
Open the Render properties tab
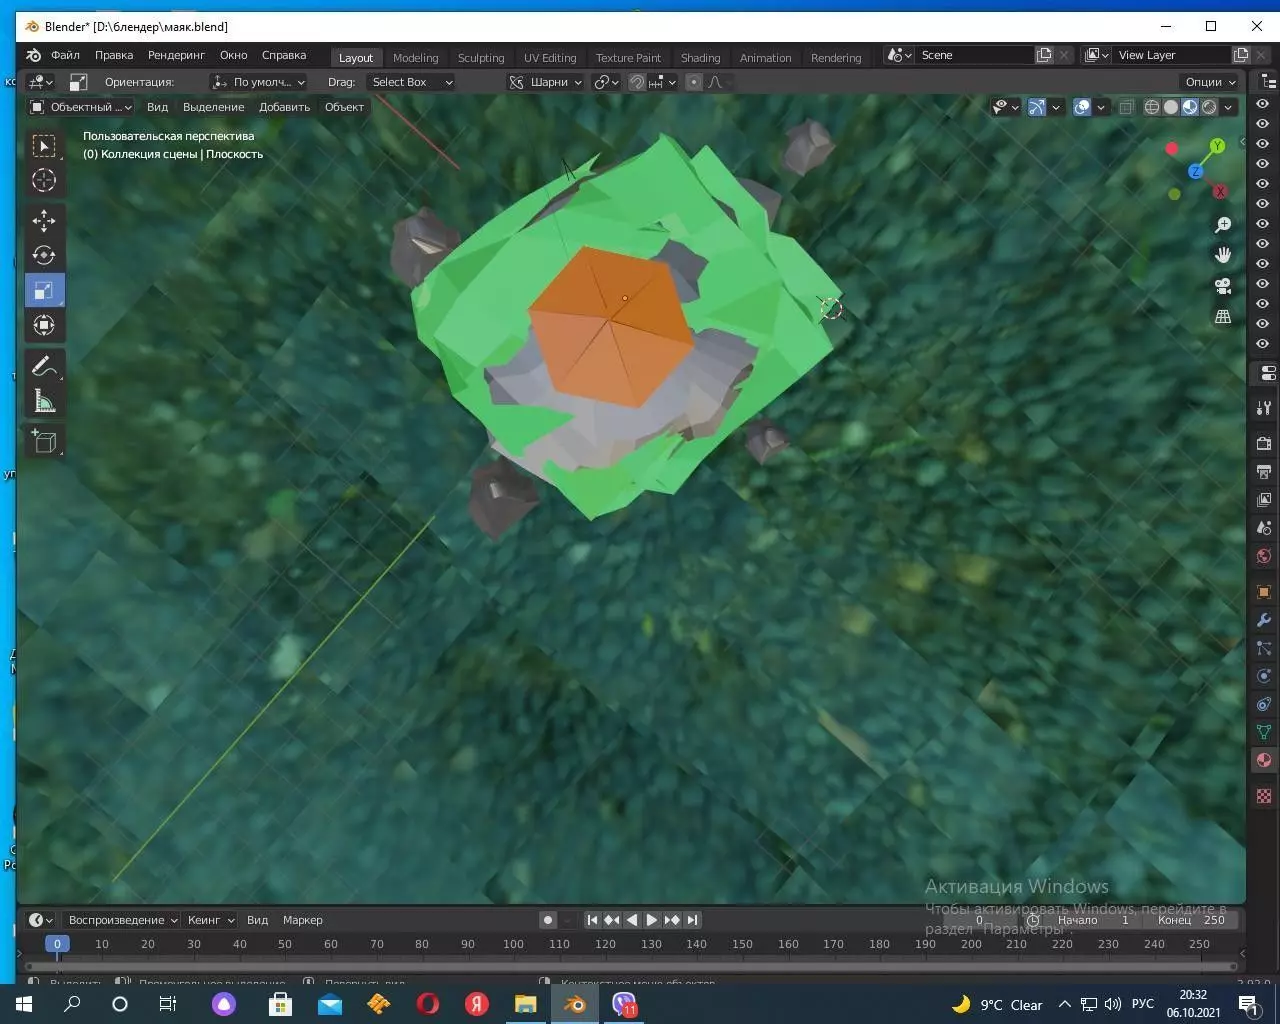(1264, 443)
